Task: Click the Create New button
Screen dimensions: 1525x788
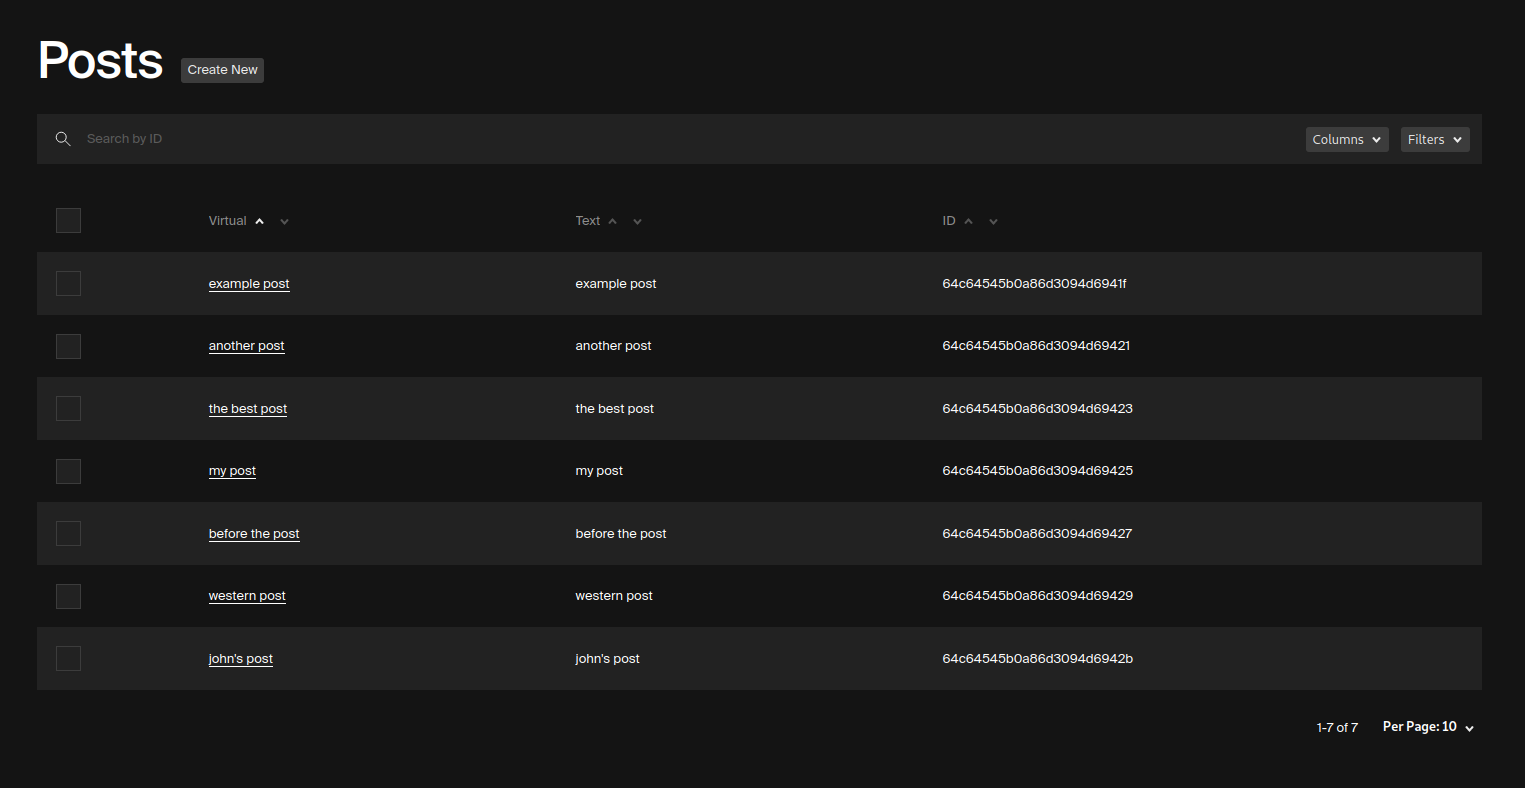Action: point(222,70)
